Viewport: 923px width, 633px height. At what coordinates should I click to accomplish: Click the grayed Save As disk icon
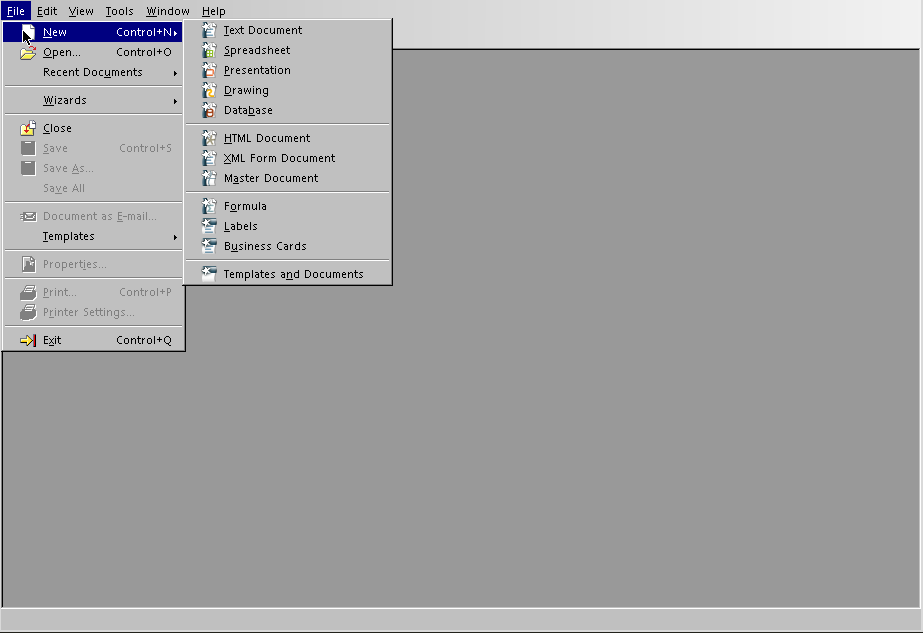click(28, 168)
